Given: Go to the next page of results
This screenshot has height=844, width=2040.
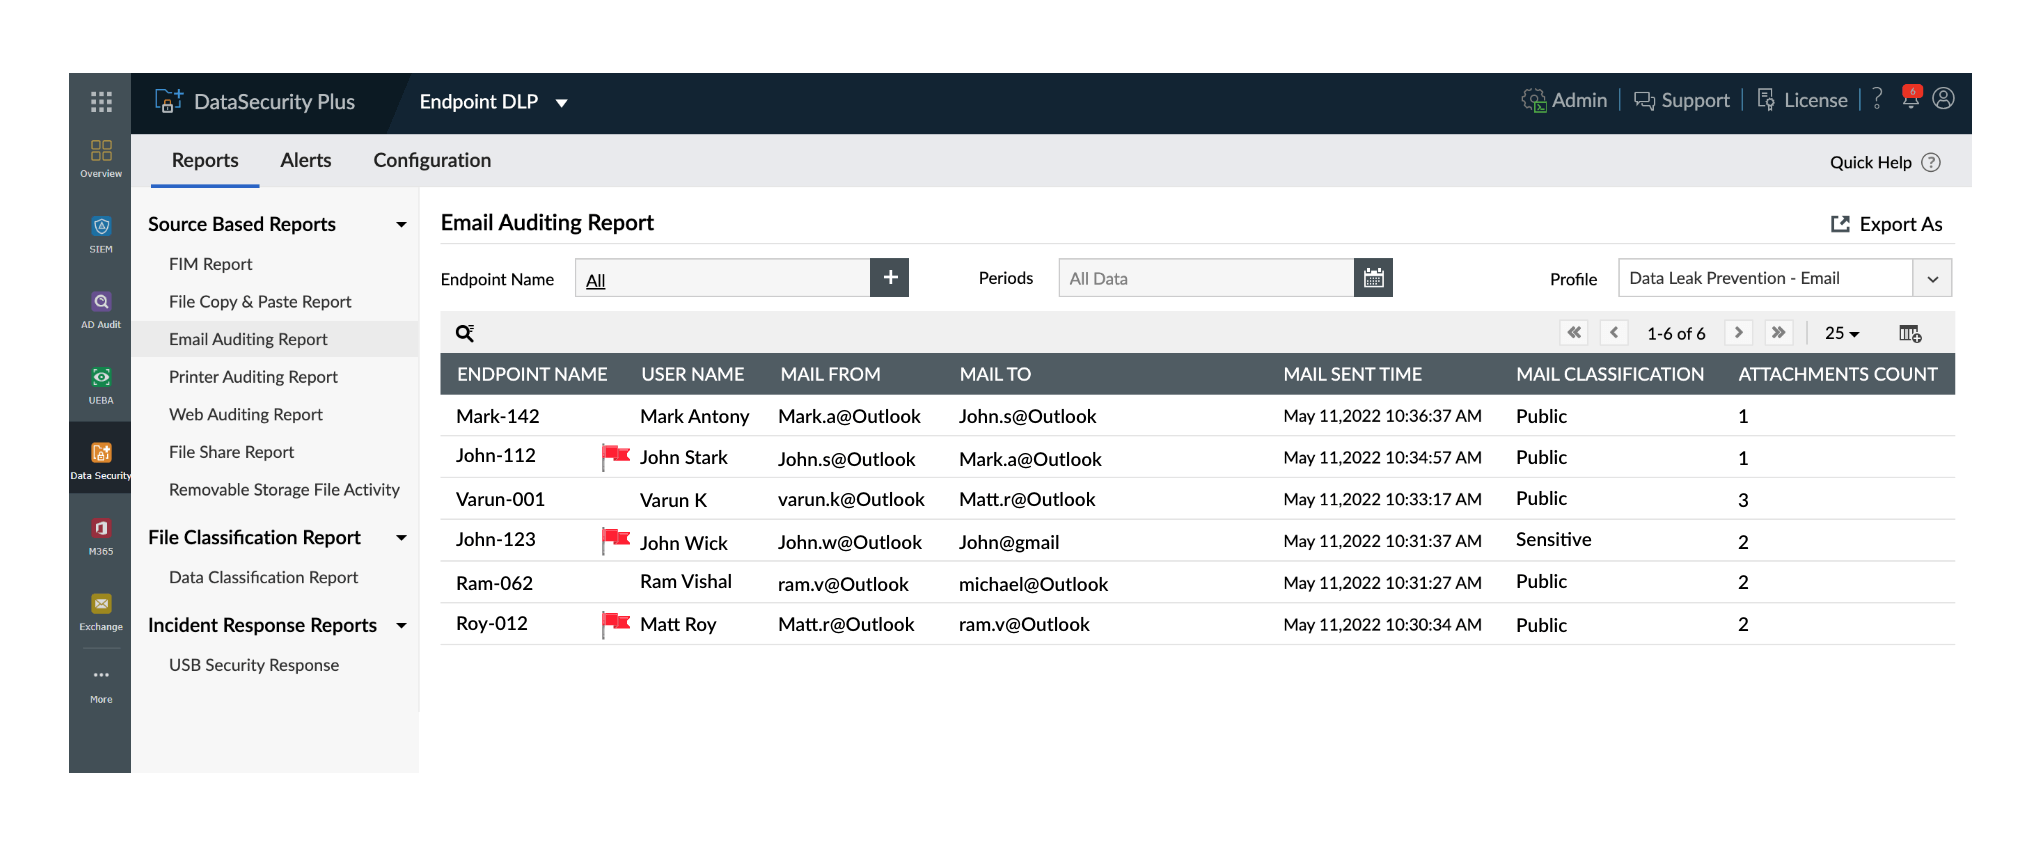Looking at the screenshot, I should click(x=1739, y=332).
